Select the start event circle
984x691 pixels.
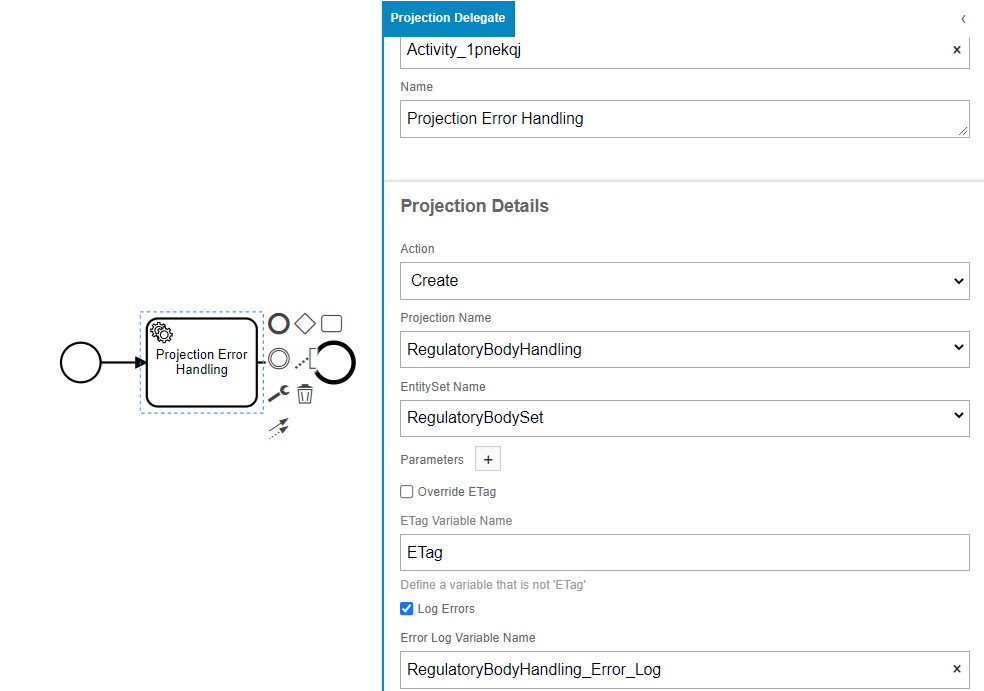click(80, 362)
